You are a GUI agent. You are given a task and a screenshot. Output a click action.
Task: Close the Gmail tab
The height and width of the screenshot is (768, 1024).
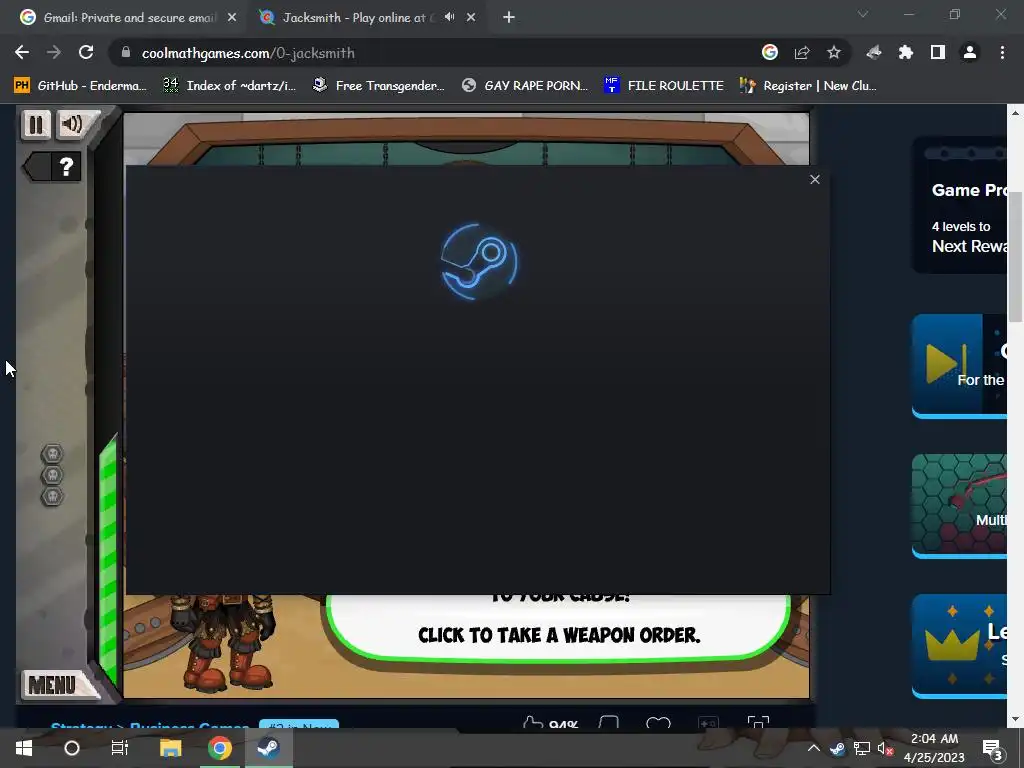(x=232, y=18)
